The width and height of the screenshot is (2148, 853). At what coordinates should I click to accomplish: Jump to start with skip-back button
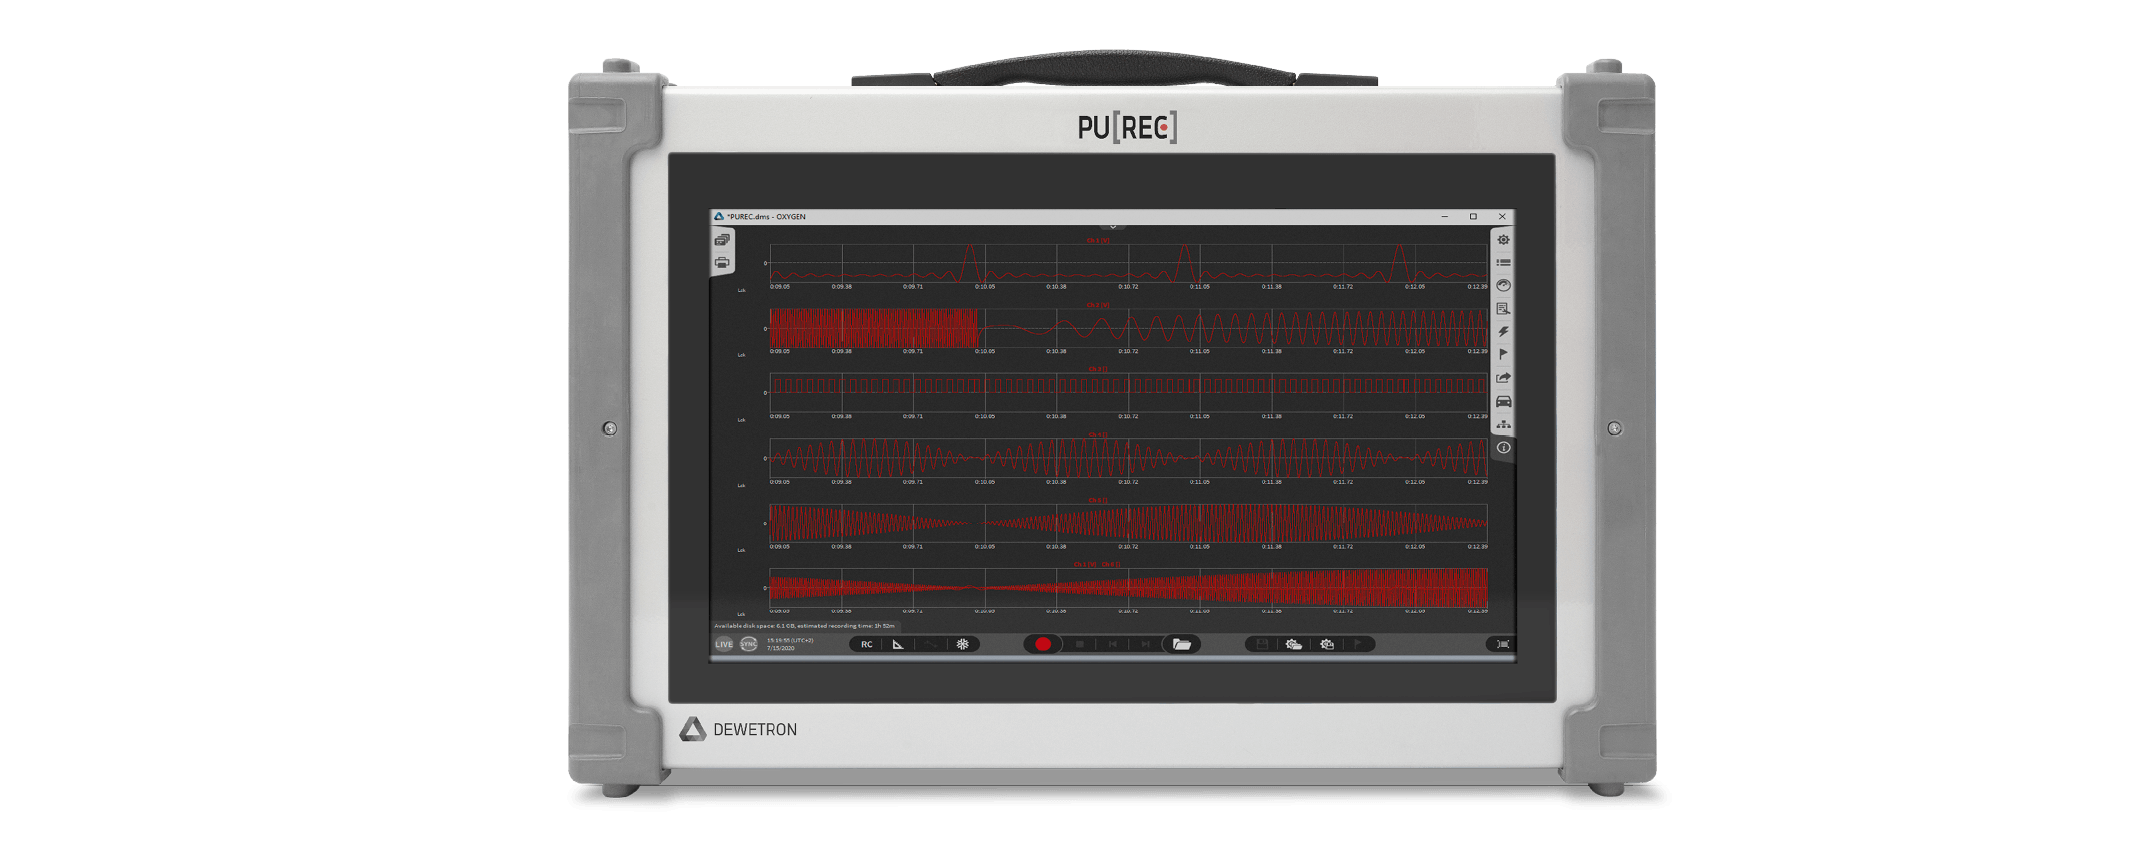click(x=1112, y=645)
